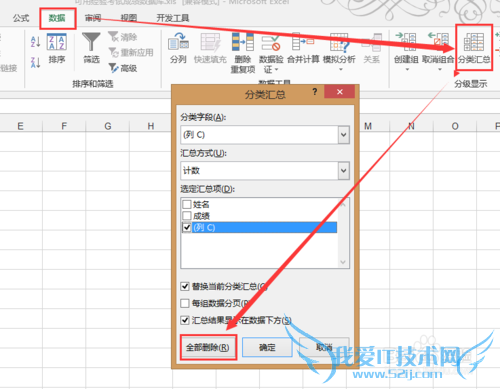Viewport: 500px width, 389px height.
Task: Switch to the 数据 tab
Action: coord(57,18)
